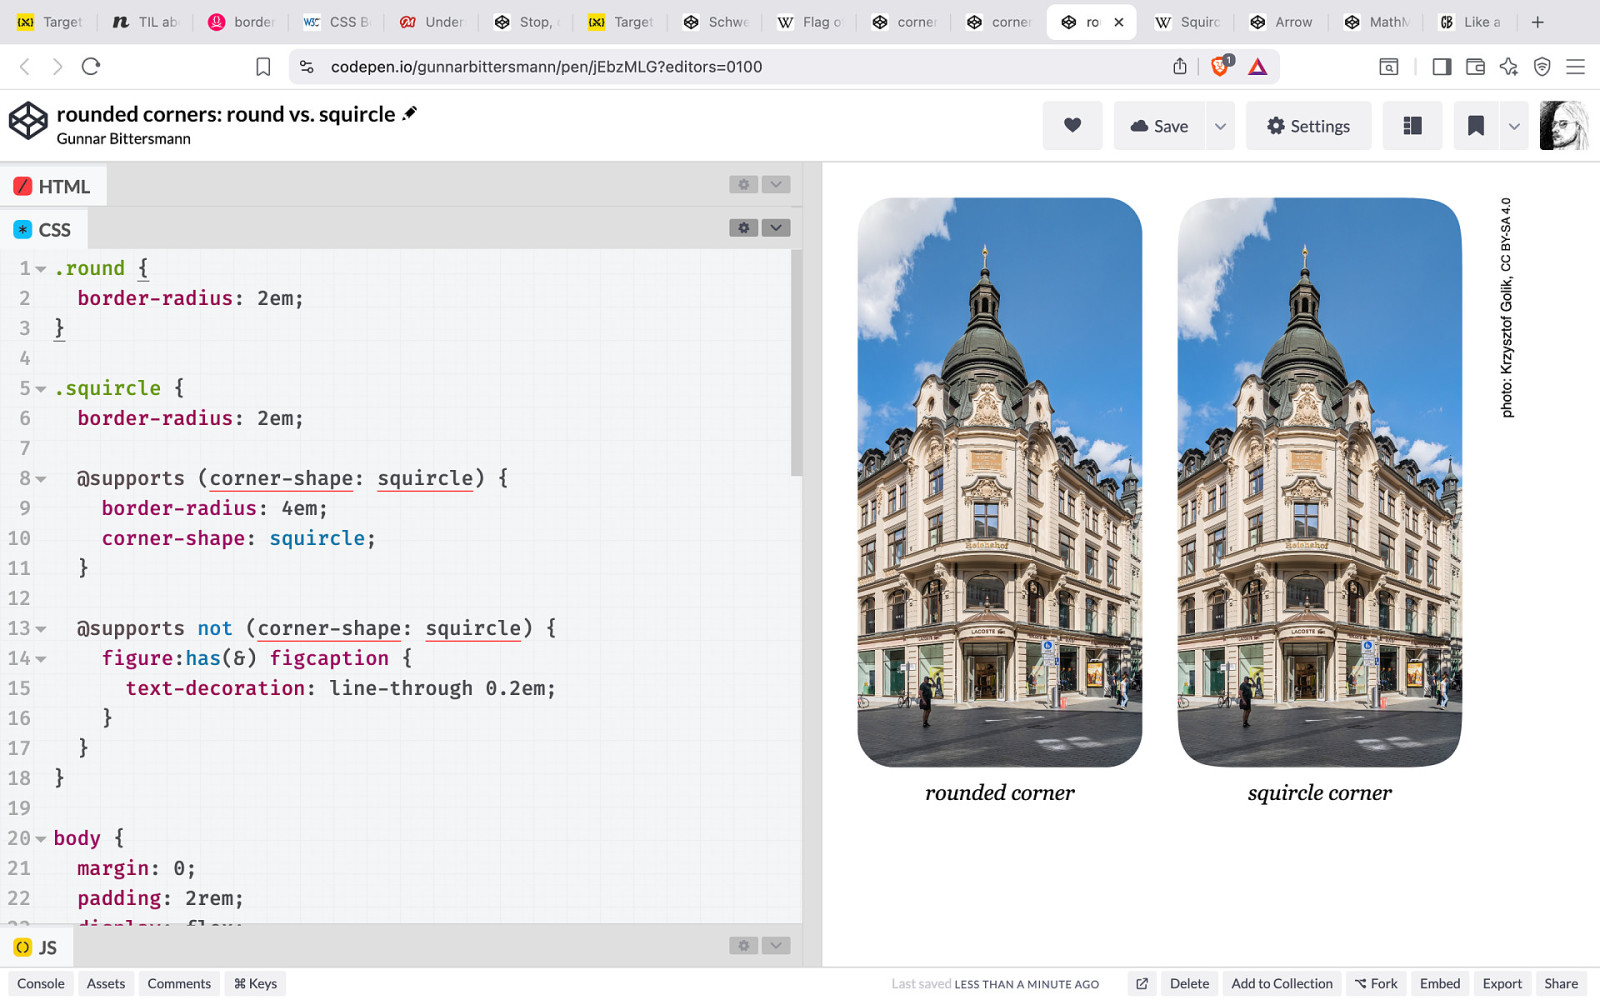Open pen Settings

[x=1308, y=126]
